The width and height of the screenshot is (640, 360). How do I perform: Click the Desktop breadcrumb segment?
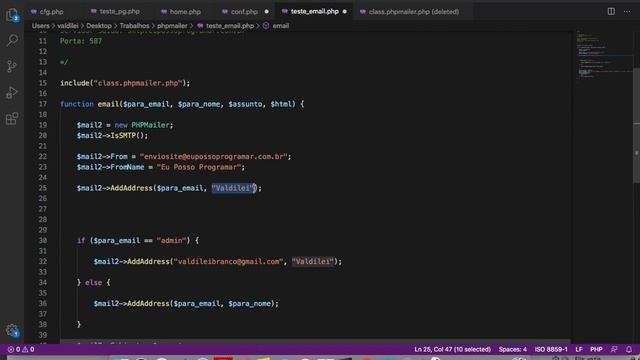point(99,26)
